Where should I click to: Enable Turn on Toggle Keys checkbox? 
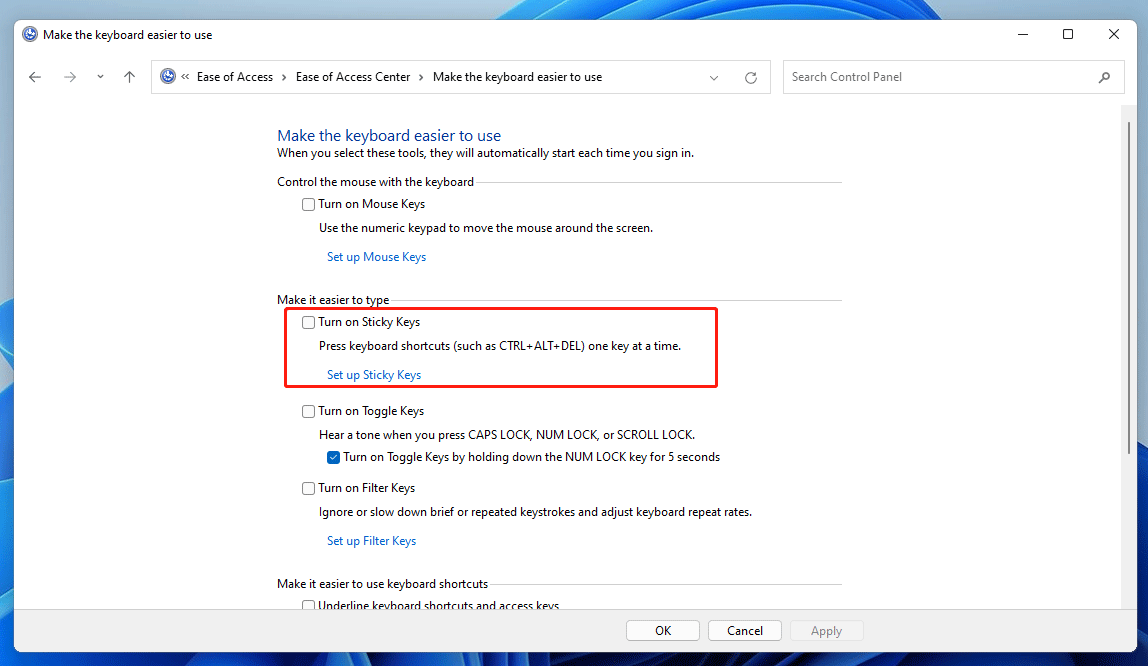coord(308,411)
